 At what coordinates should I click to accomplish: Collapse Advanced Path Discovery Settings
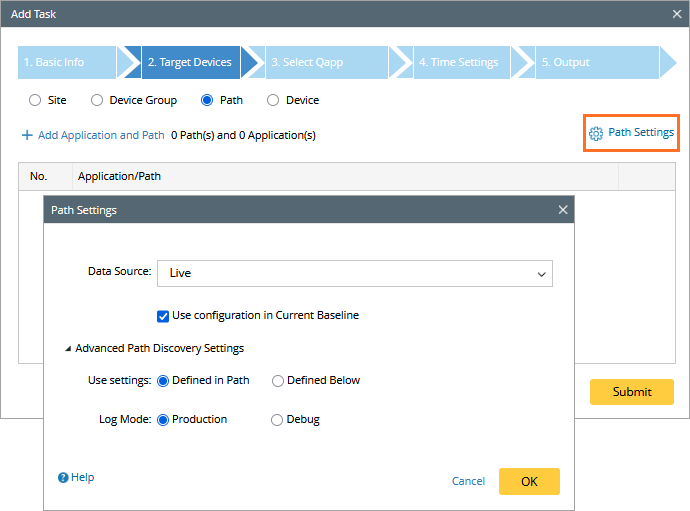tap(68, 349)
